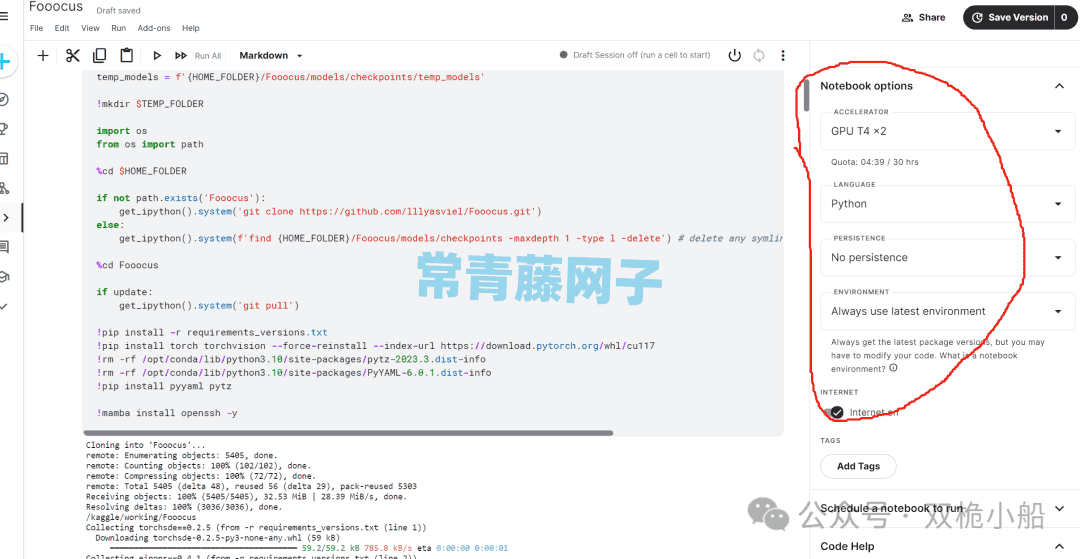Click the Share button
The height and width of the screenshot is (559, 1080).
tap(924, 17)
